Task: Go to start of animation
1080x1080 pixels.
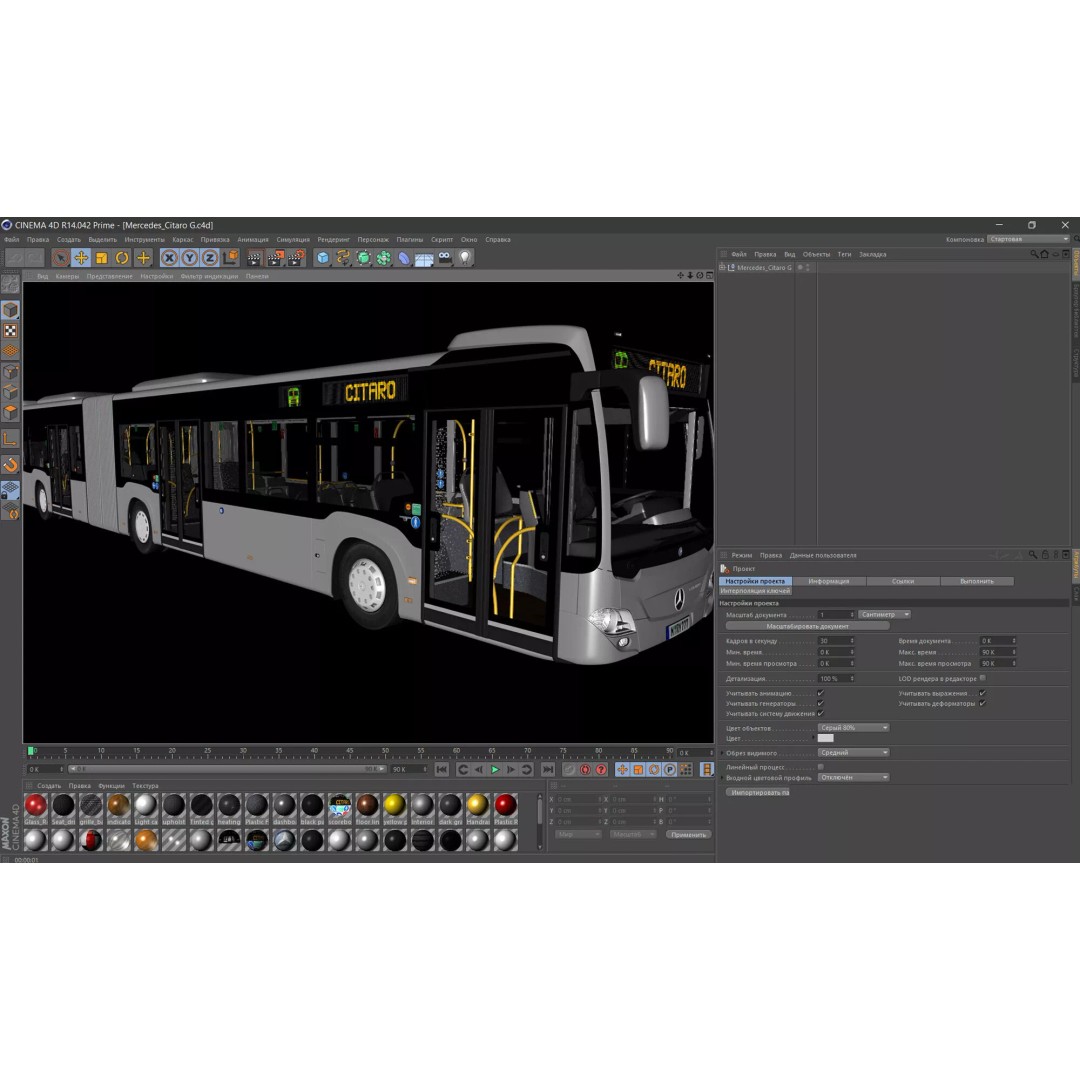Action: coord(442,769)
